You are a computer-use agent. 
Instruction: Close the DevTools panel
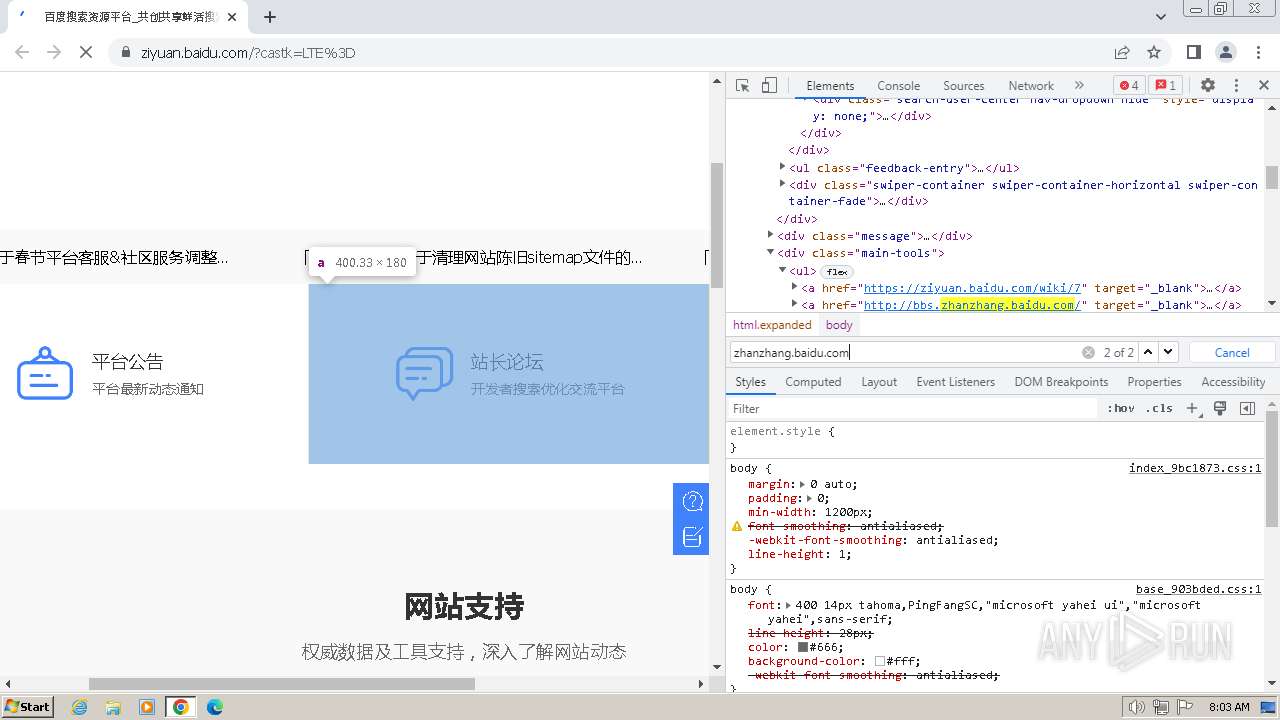coord(1264,85)
